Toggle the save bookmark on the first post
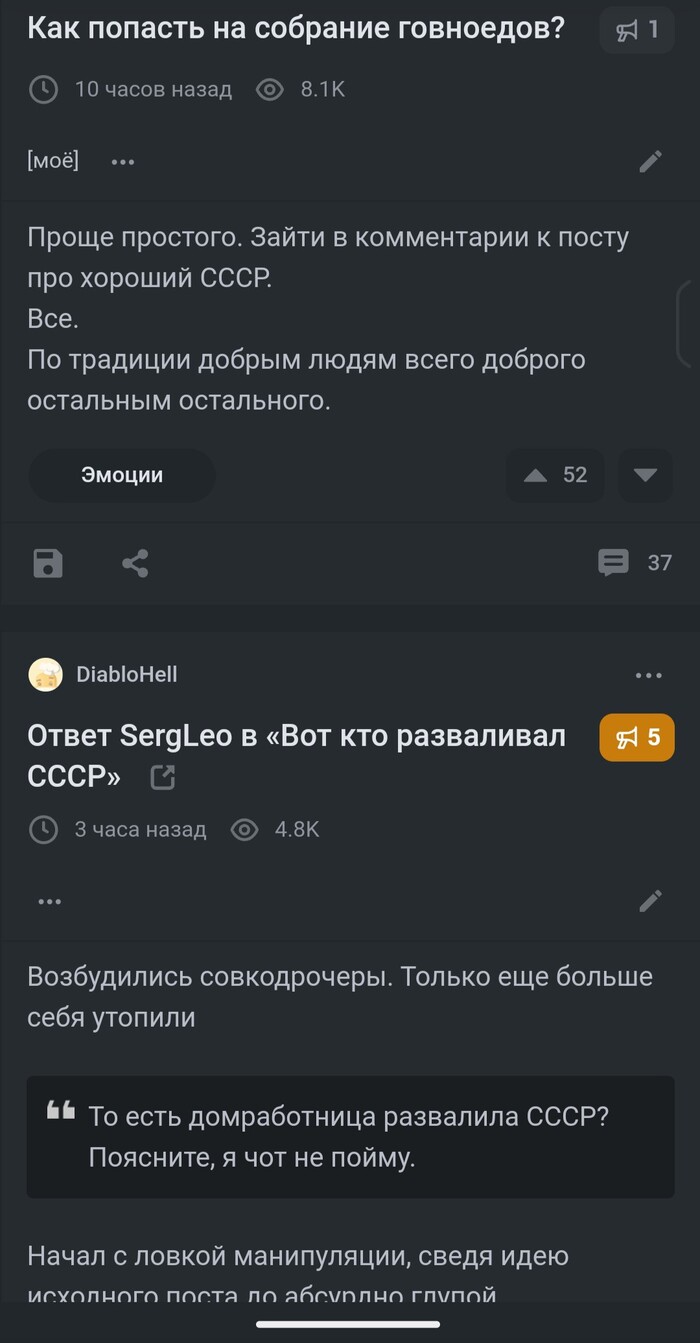This screenshot has height=1343, width=700. point(47,563)
